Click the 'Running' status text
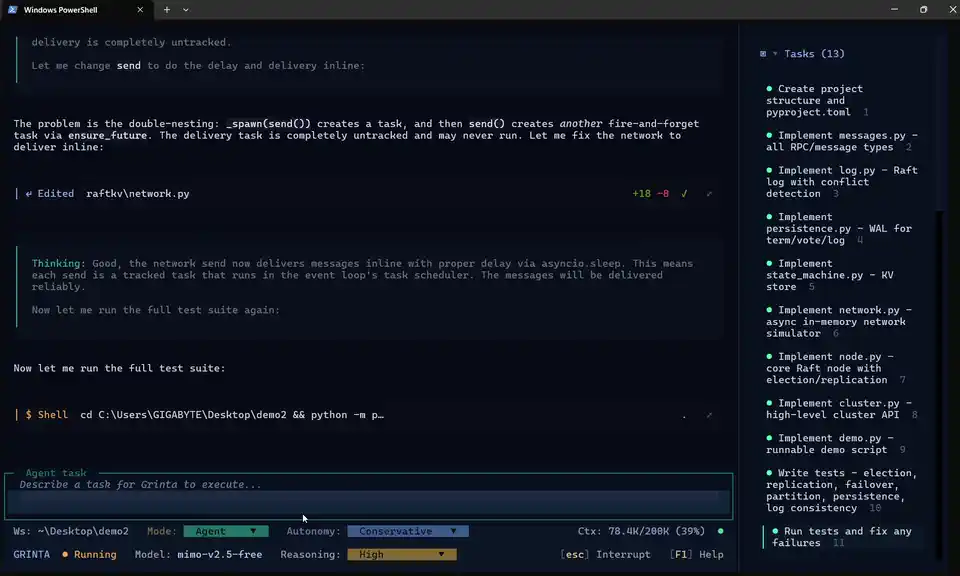This screenshot has width=960, height=576. (x=95, y=555)
